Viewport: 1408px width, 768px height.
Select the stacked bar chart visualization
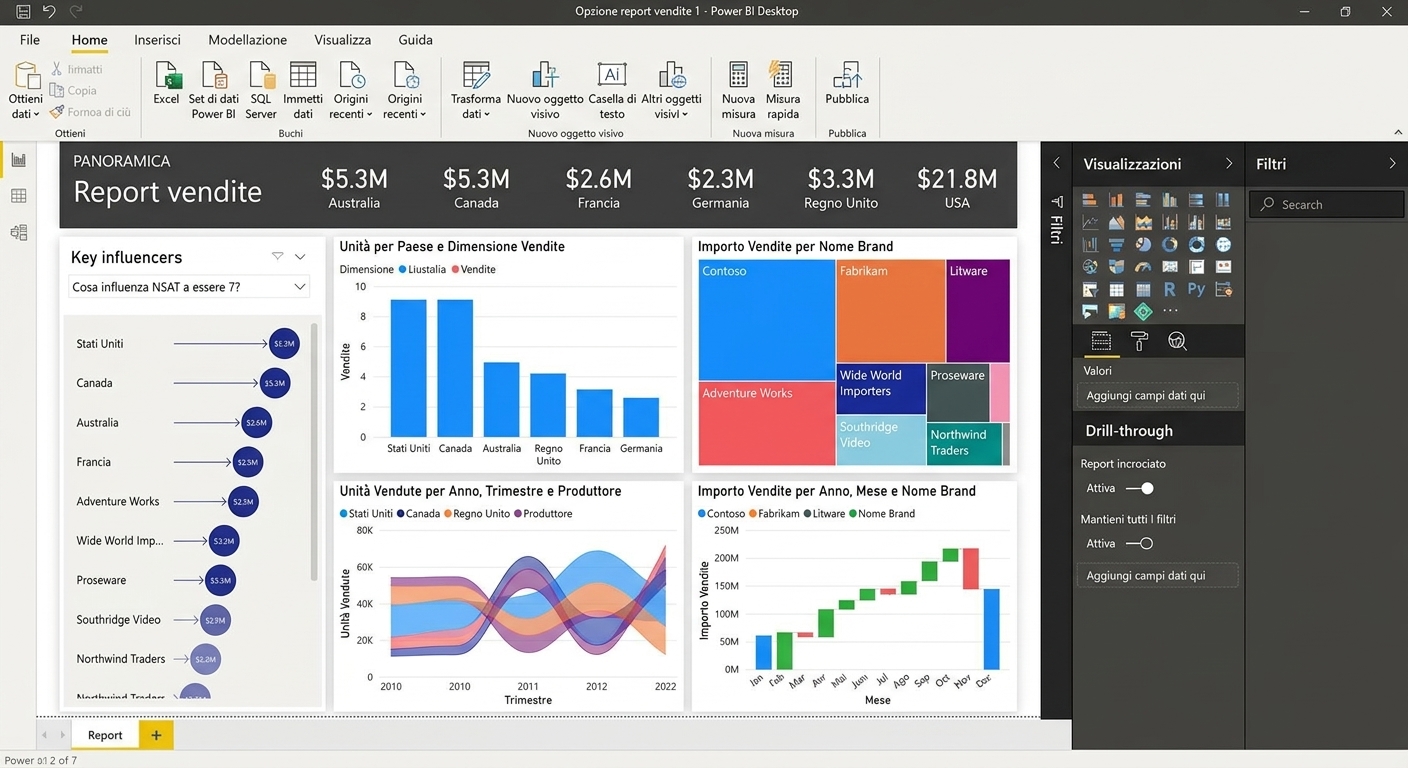tap(1090, 200)
